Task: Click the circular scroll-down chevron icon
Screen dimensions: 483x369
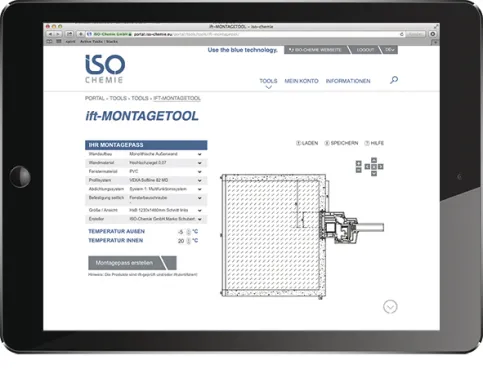Action: click(x=390, y=307)
